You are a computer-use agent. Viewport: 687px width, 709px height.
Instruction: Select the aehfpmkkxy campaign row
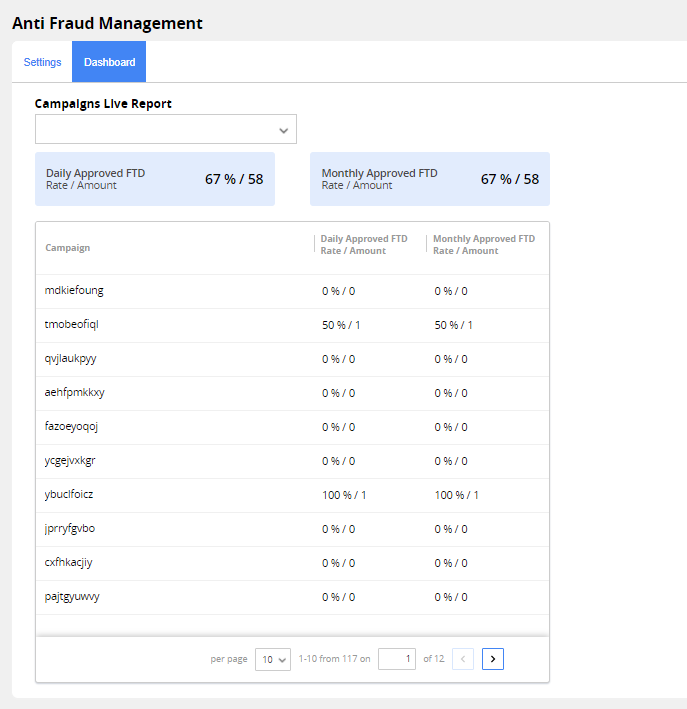pos(293,393)
